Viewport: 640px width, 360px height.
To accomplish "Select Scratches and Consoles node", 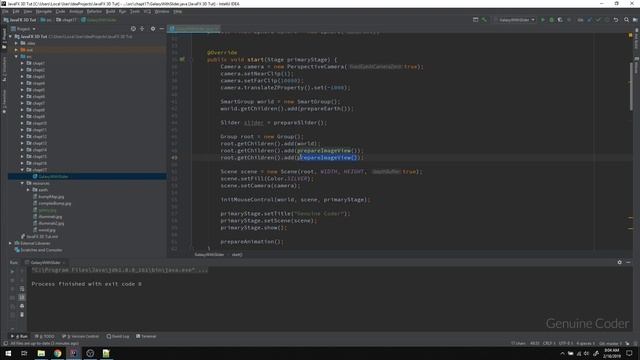I will tap(42, 250).
